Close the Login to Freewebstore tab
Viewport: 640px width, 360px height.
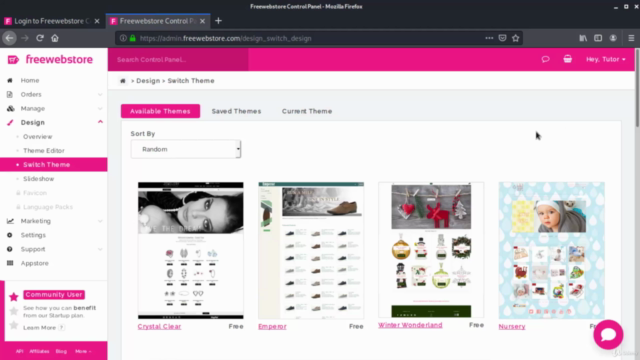97,21
